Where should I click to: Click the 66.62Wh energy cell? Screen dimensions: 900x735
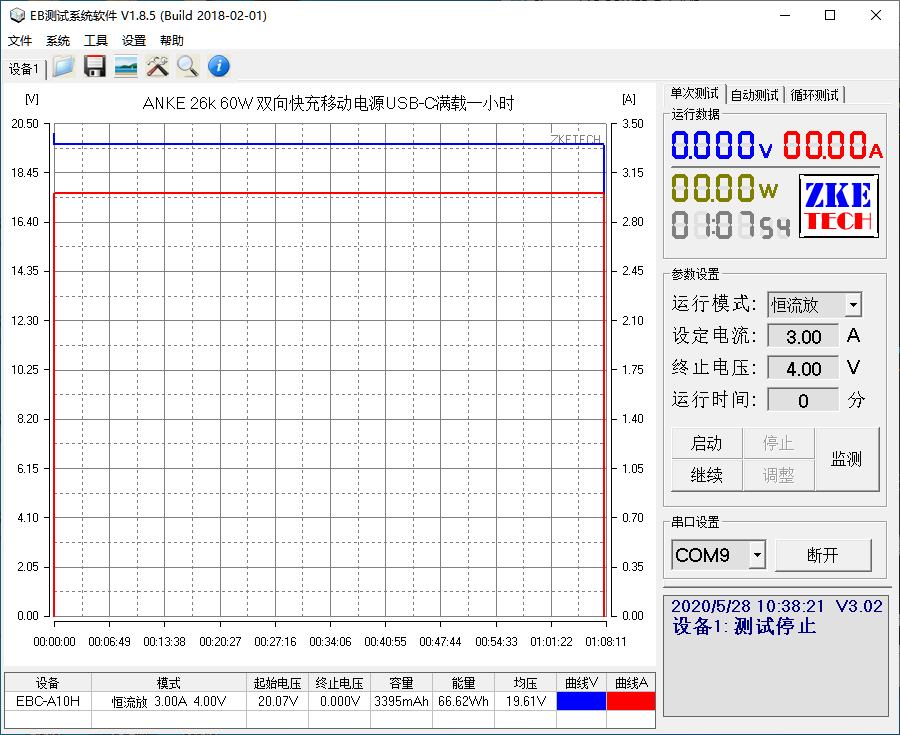(463, 701)
